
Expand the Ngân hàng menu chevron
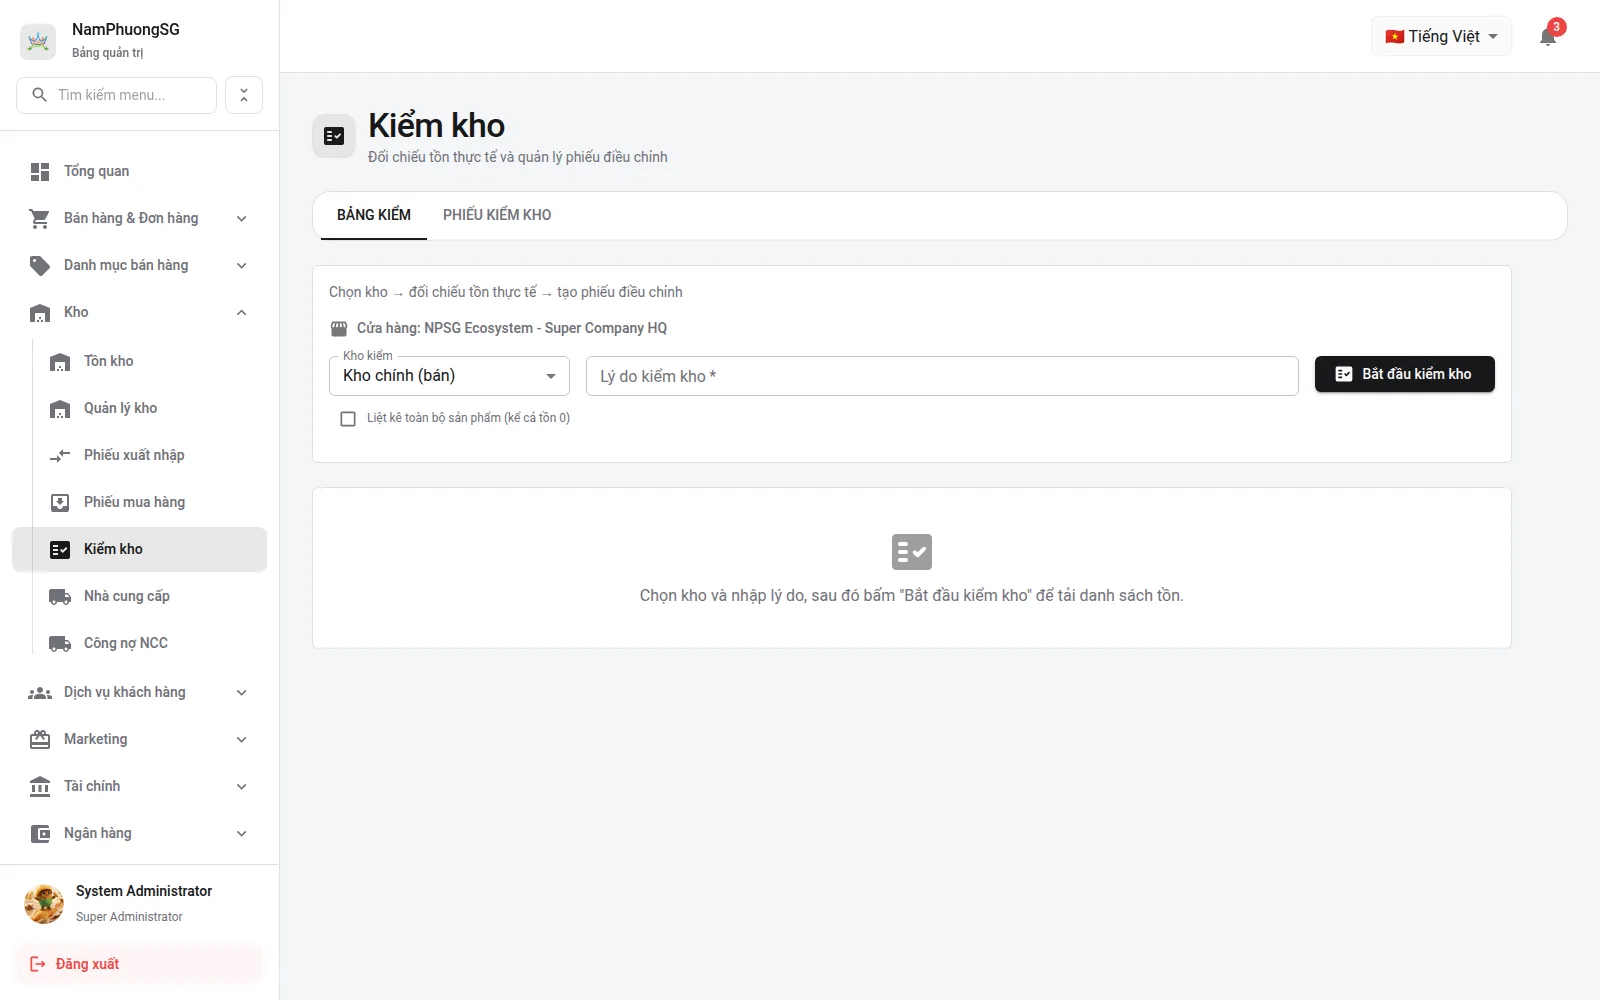tap(241, 834)
